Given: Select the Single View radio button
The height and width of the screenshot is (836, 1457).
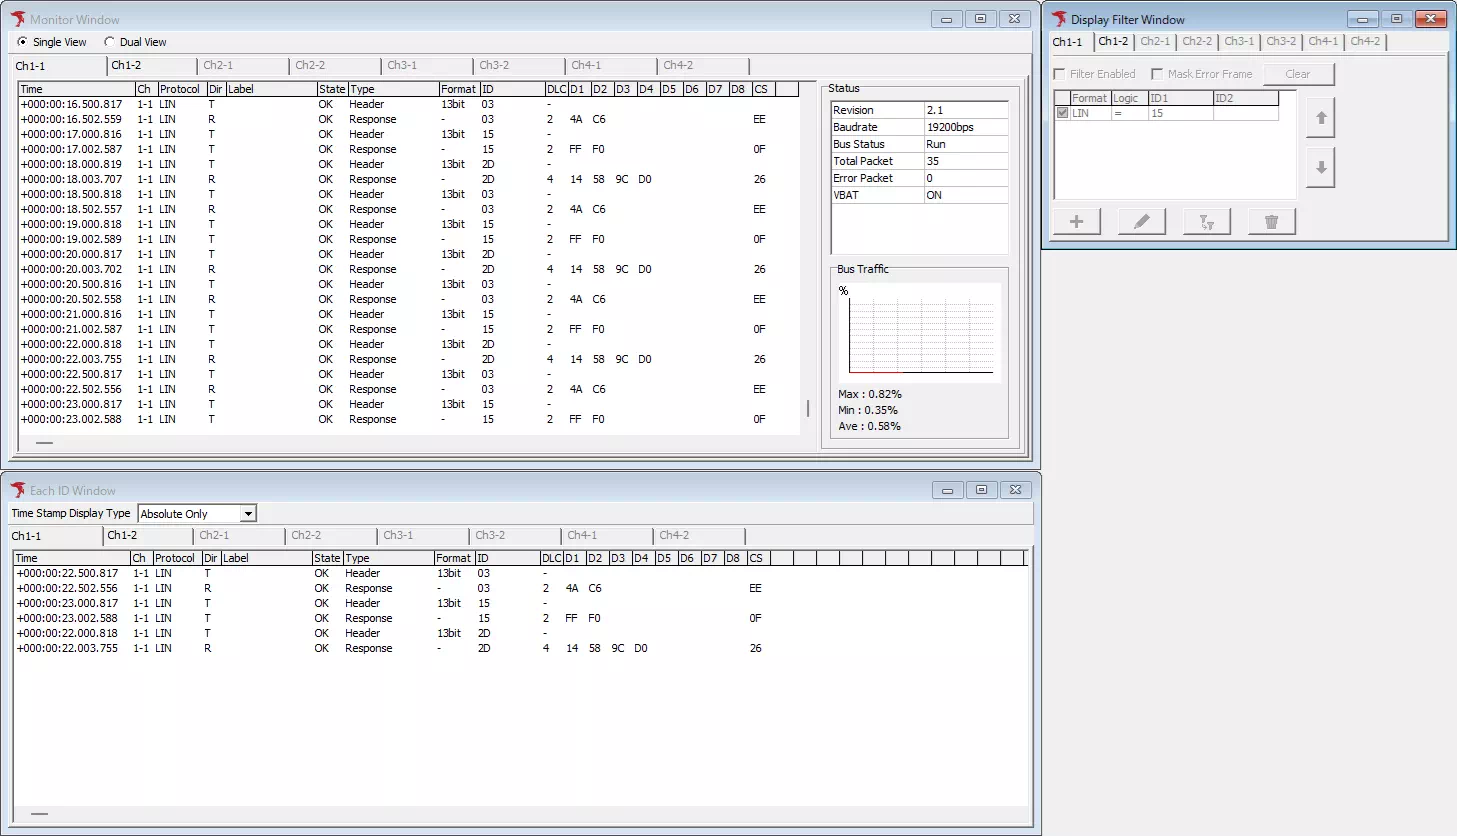Looking at the screenshot, I should click(23, 42).
